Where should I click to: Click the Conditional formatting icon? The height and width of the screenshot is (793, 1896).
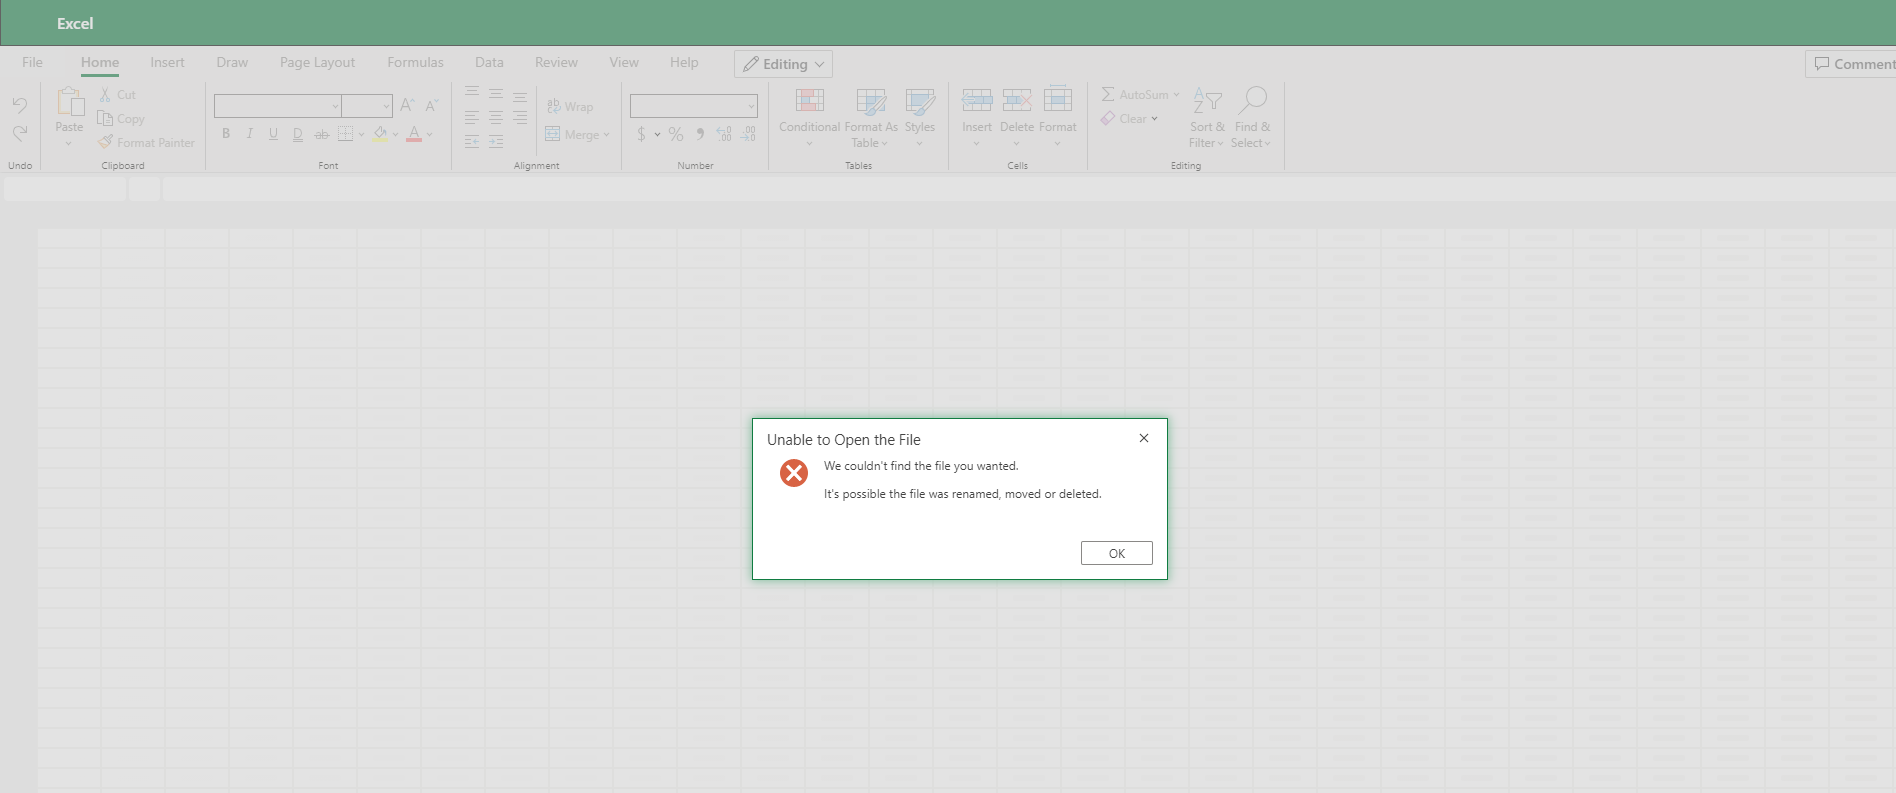click(809, 101)
